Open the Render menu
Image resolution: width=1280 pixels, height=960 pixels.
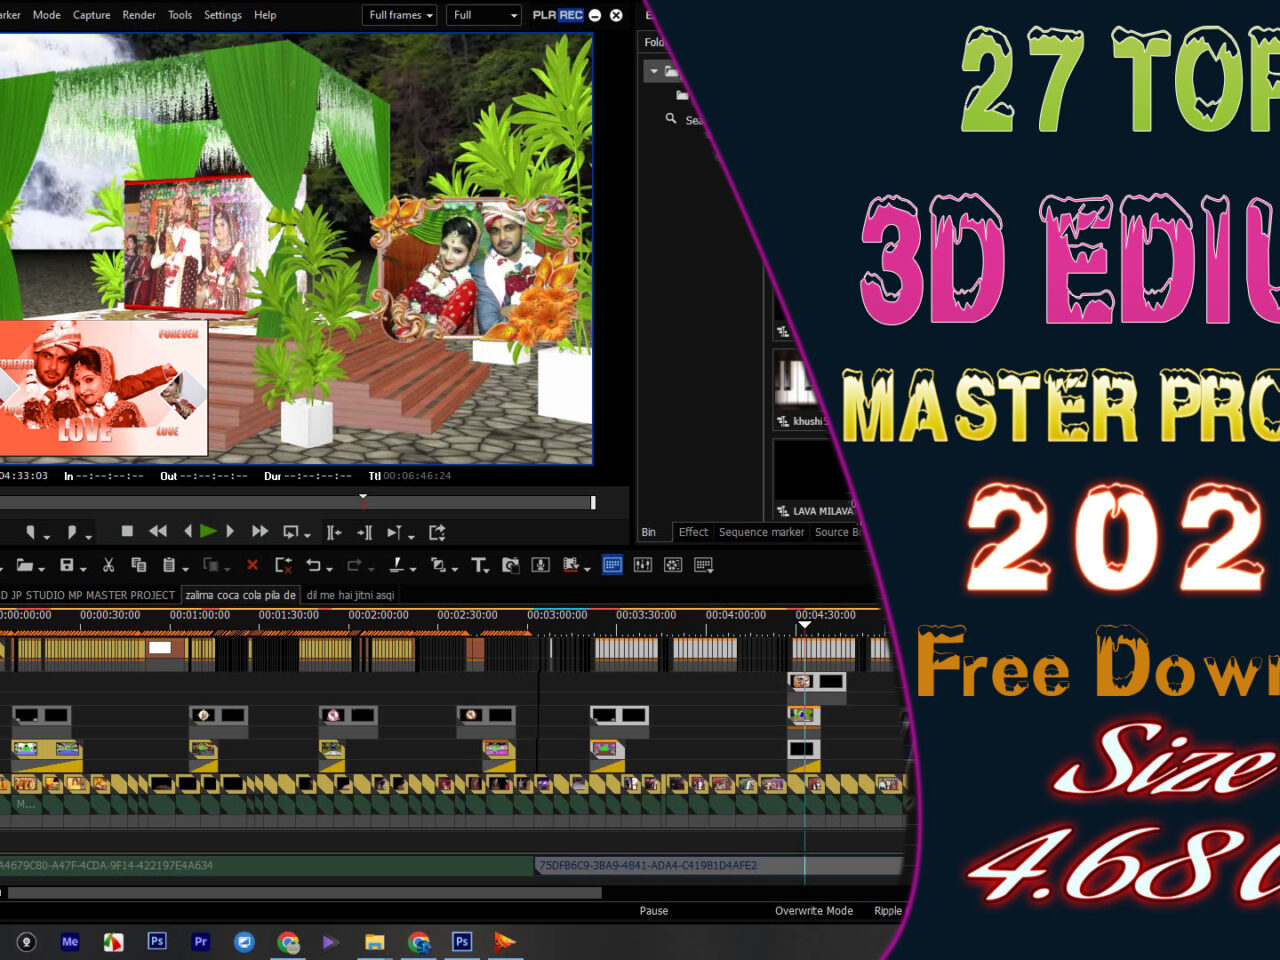[139, 15]
